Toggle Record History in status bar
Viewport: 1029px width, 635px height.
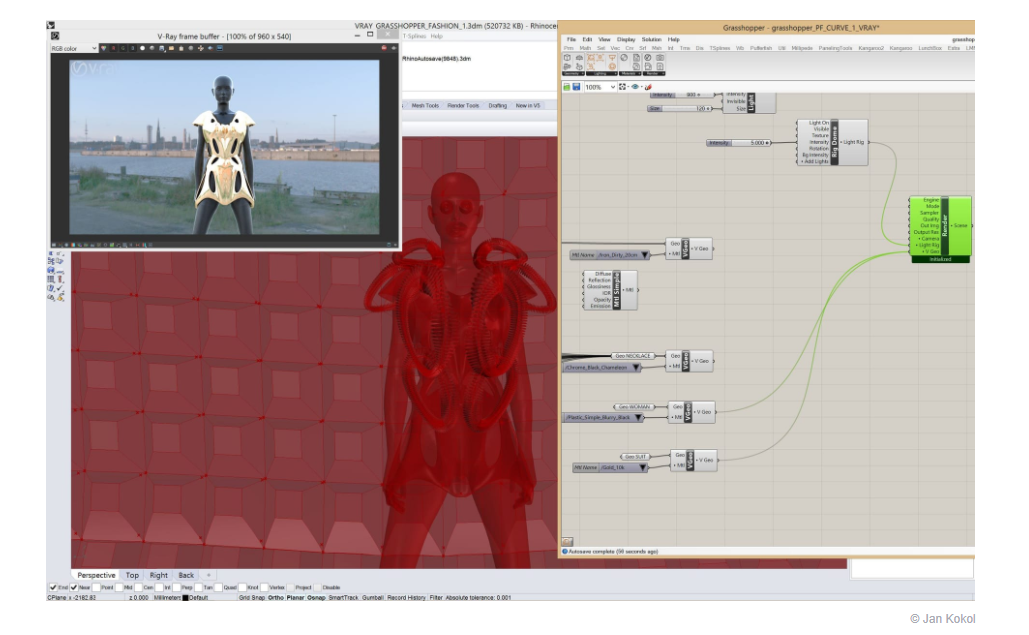pyautogui.click(x=406, y=598)
